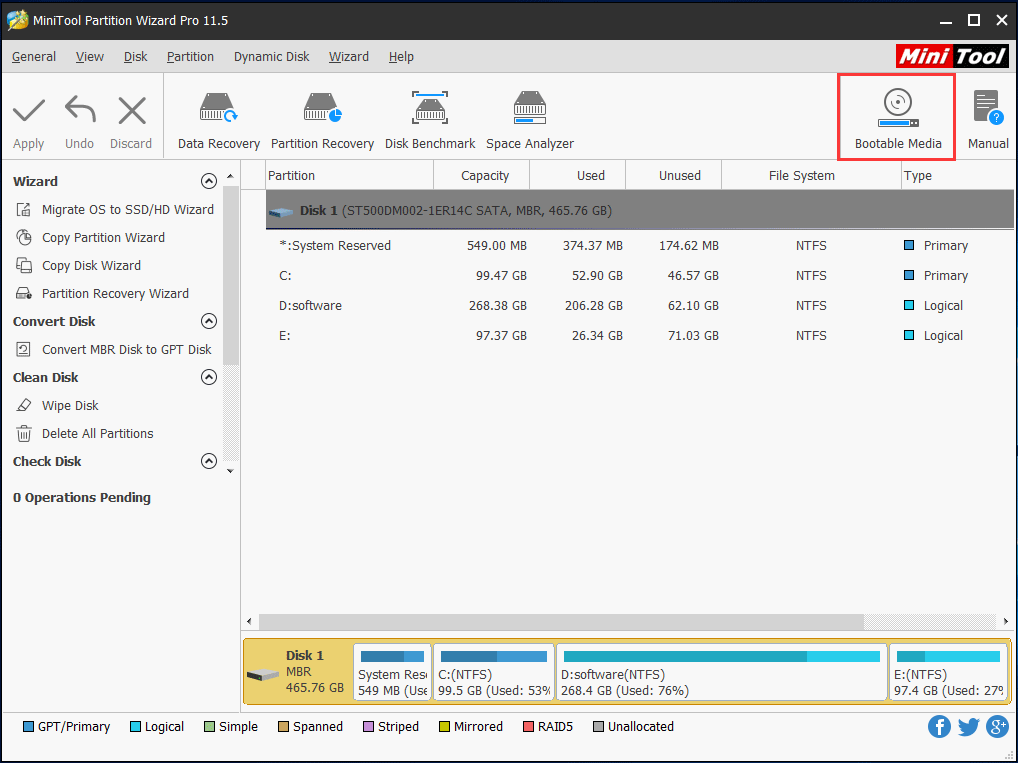
Task: Sort by Type column header
Action: [x=958, y=175]
